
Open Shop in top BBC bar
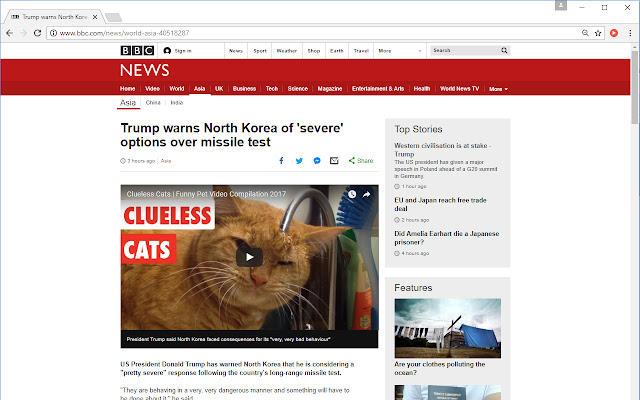tap(313, 51)
